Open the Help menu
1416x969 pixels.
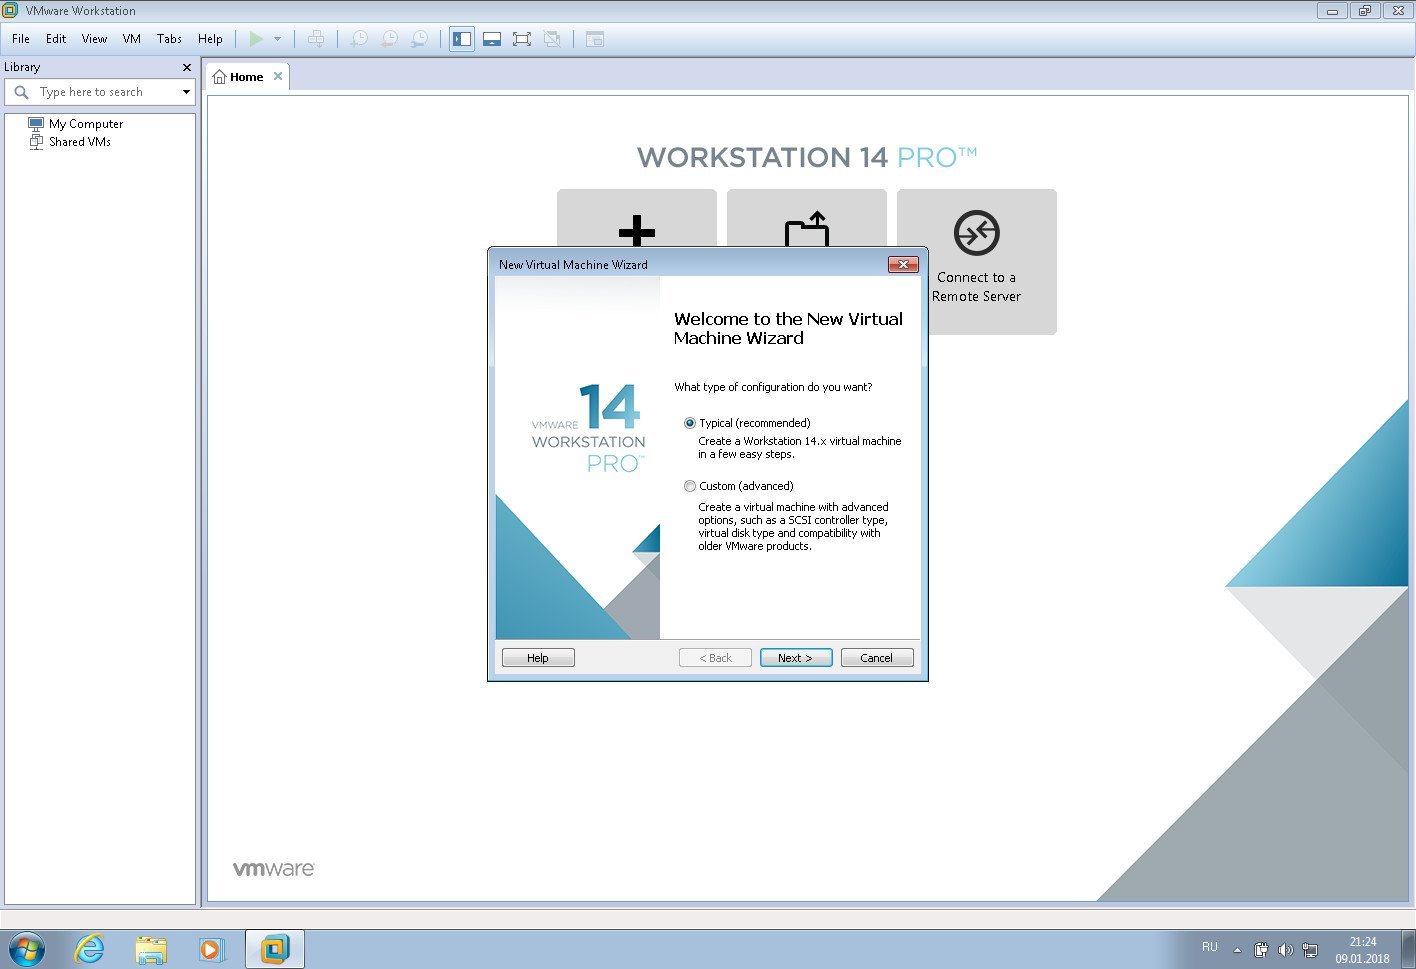[210, 39]
